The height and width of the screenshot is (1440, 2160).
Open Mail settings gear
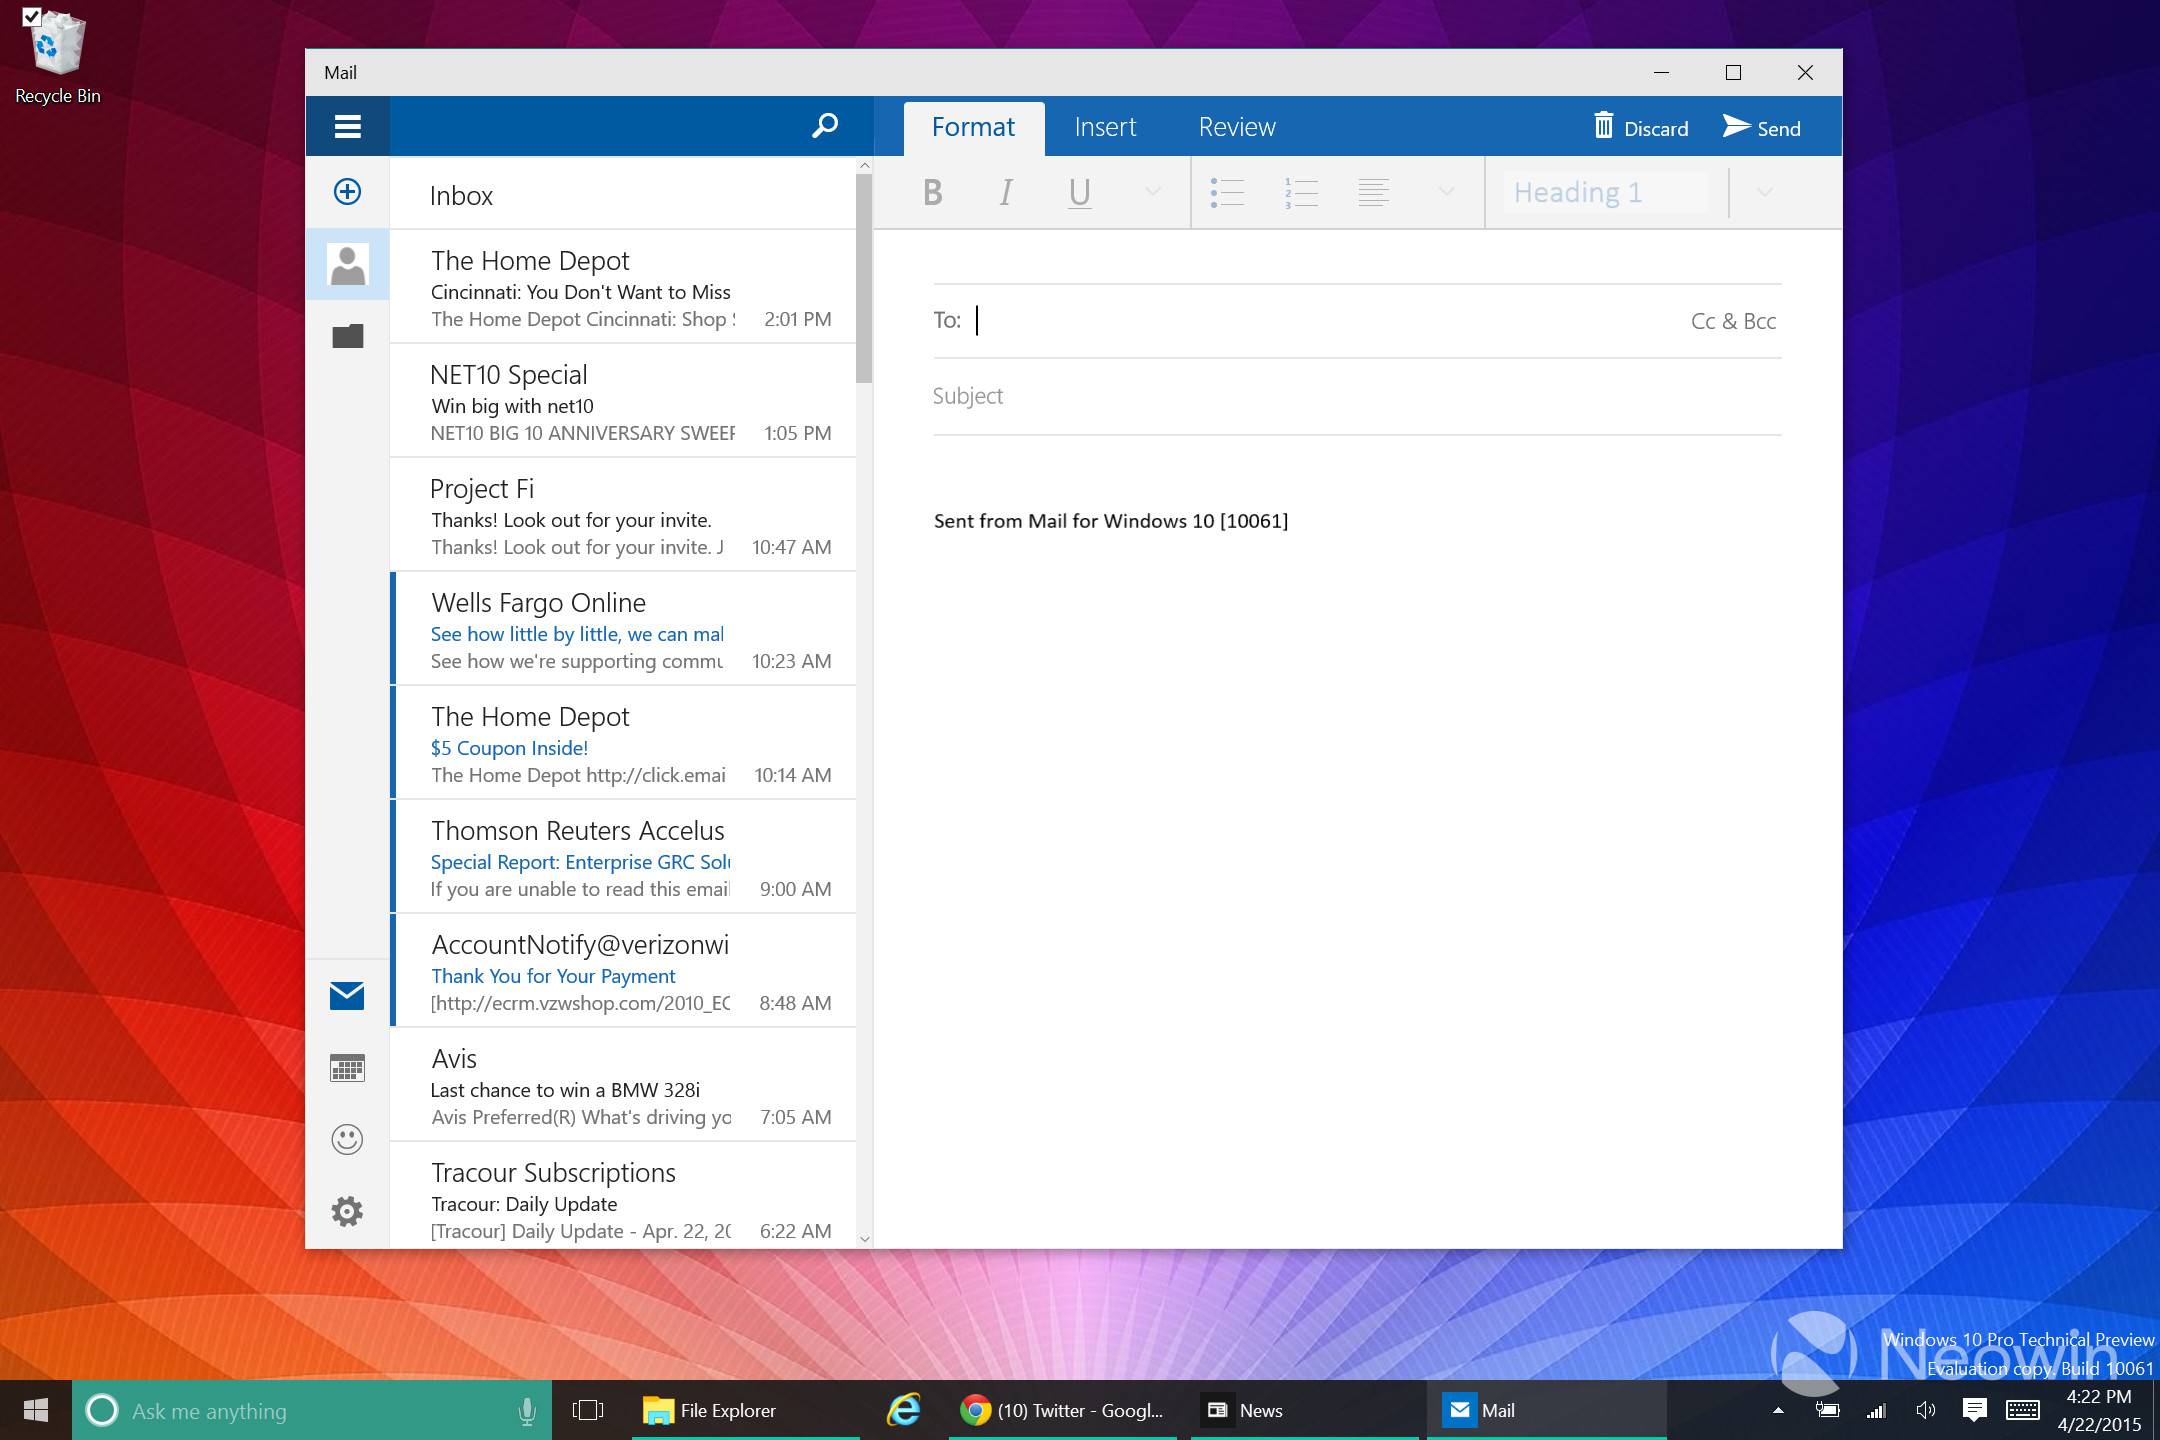point(347,1211)
